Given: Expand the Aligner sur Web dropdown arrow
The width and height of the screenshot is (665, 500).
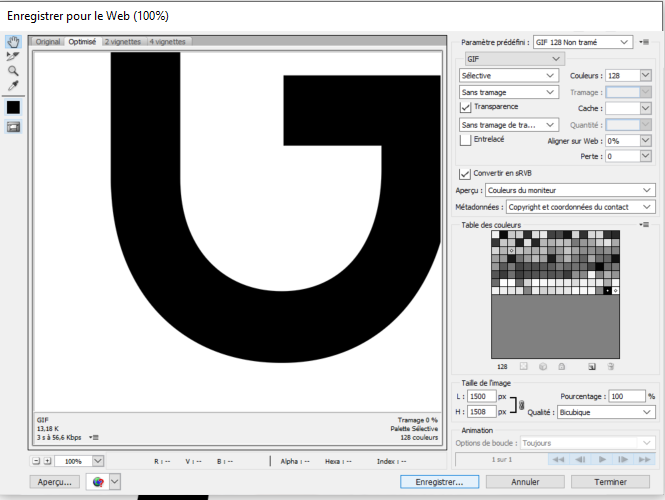Looking at the screenshot, I should click(x=645, y=140).
